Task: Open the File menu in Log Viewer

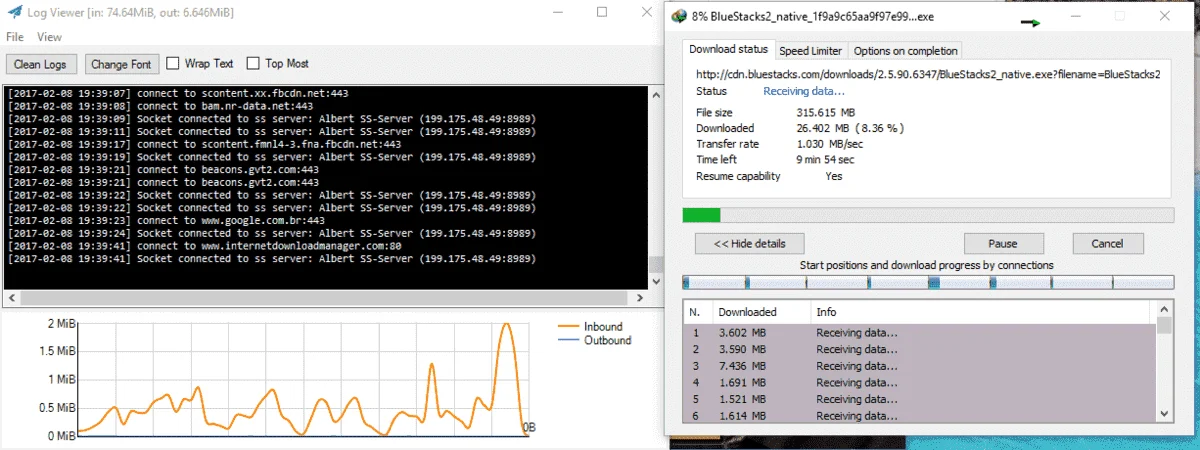Action: pos(15,37)
